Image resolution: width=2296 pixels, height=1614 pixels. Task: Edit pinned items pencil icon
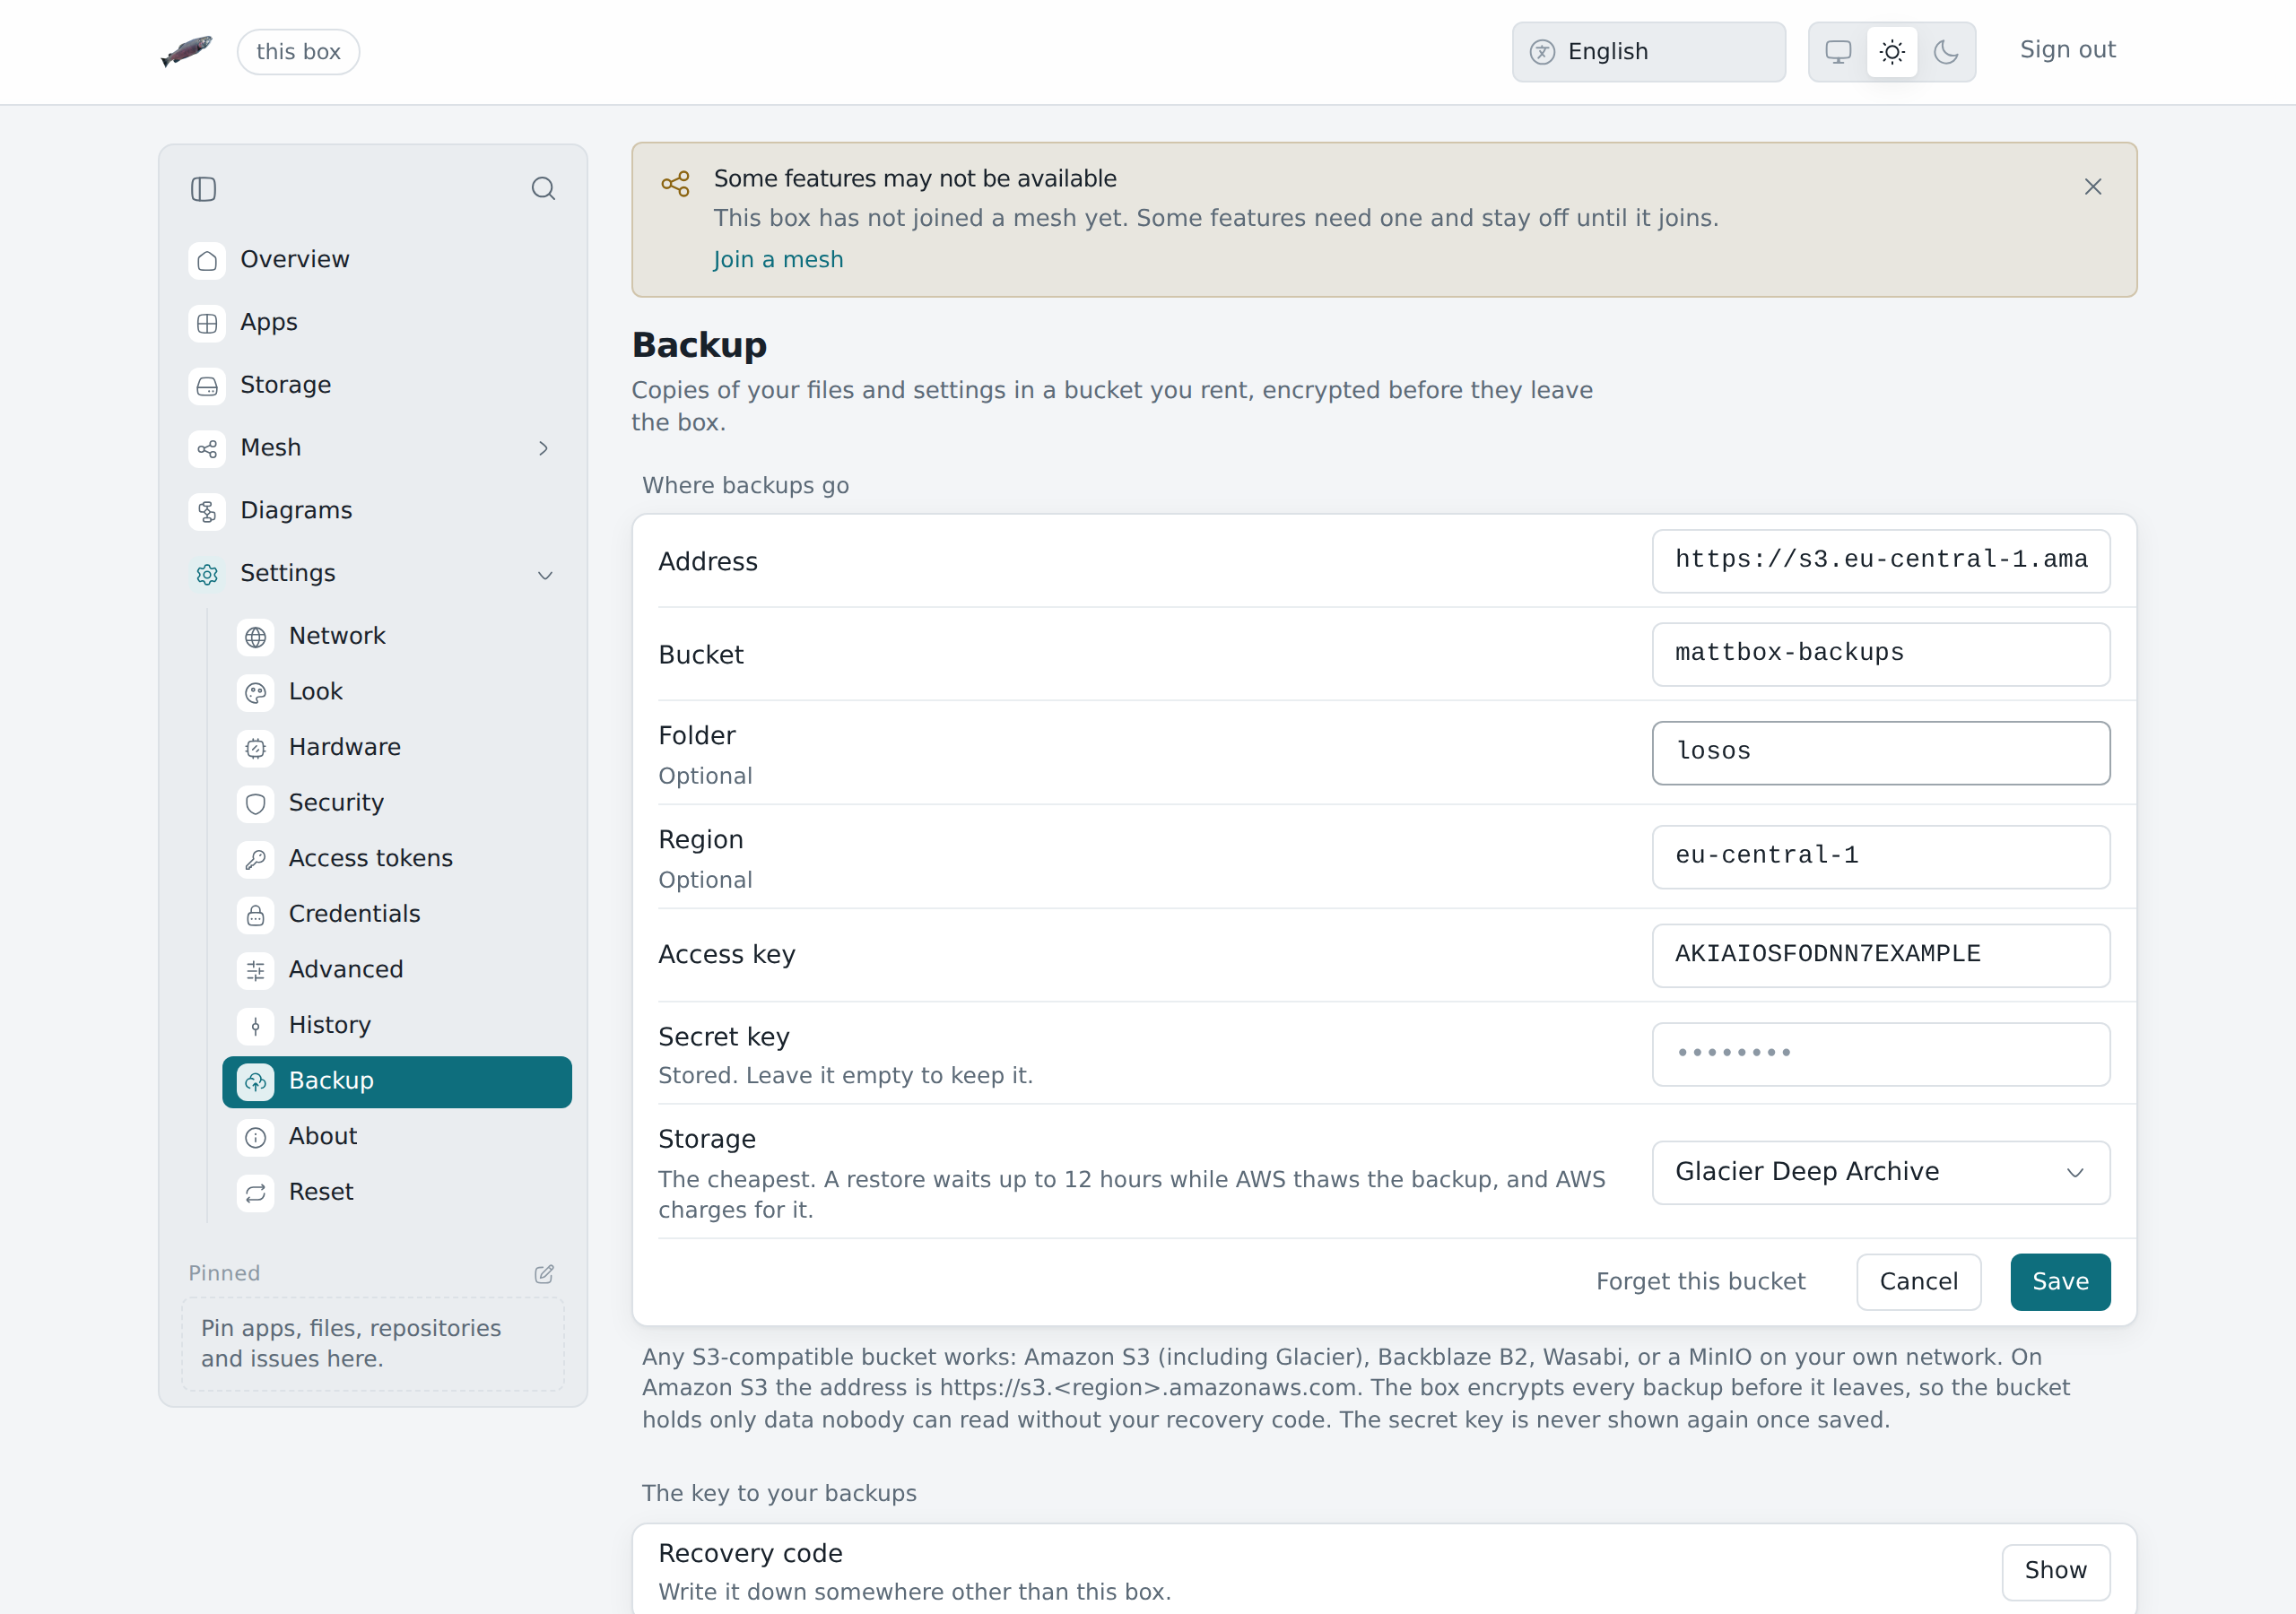pos(544,1273)
